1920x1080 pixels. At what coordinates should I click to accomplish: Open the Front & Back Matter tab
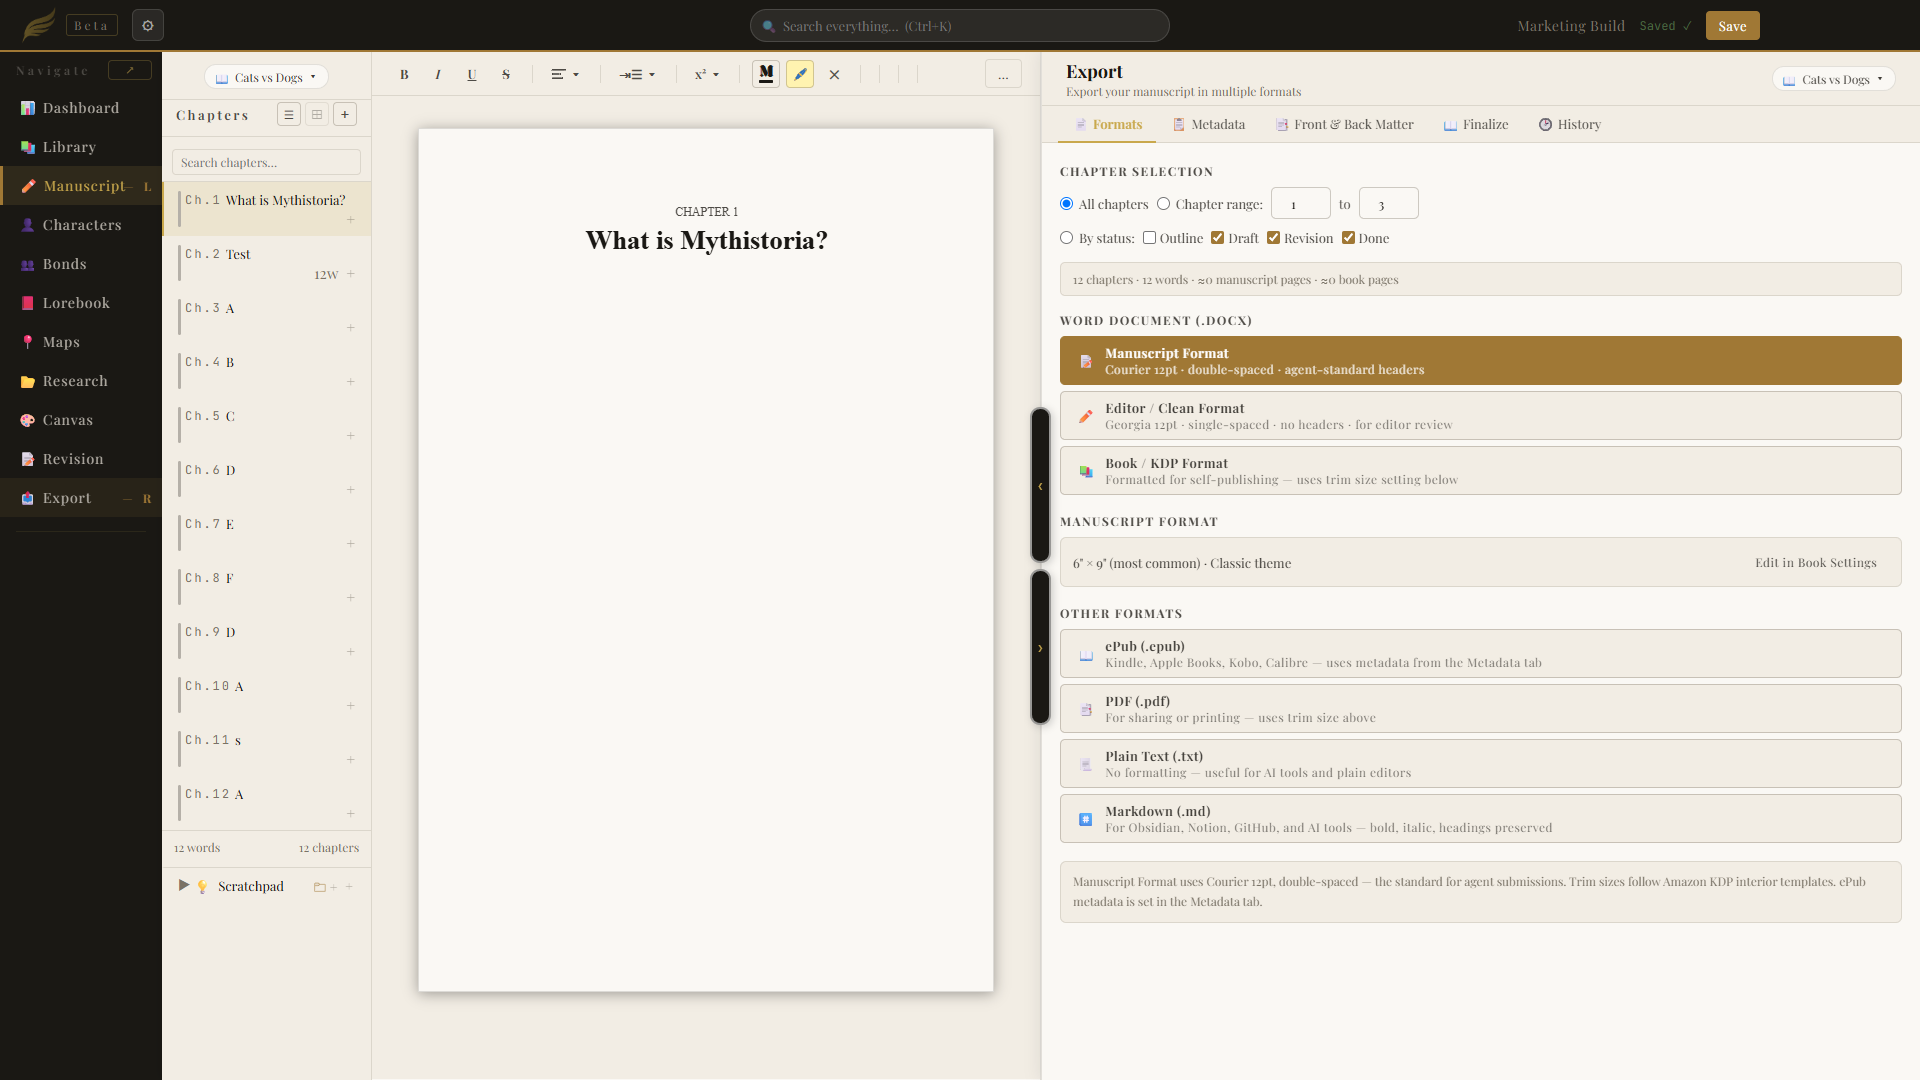pyautogui.click(x=1344, y=124)
